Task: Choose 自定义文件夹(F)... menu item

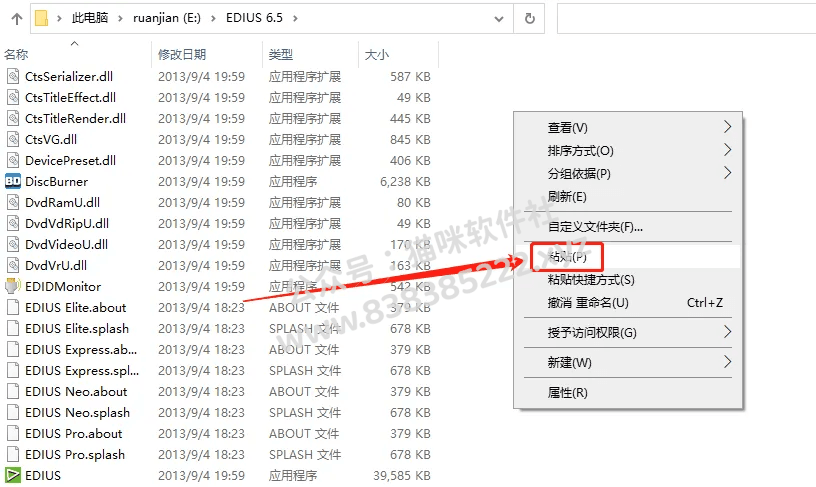Action: click(x=628, y=227)
